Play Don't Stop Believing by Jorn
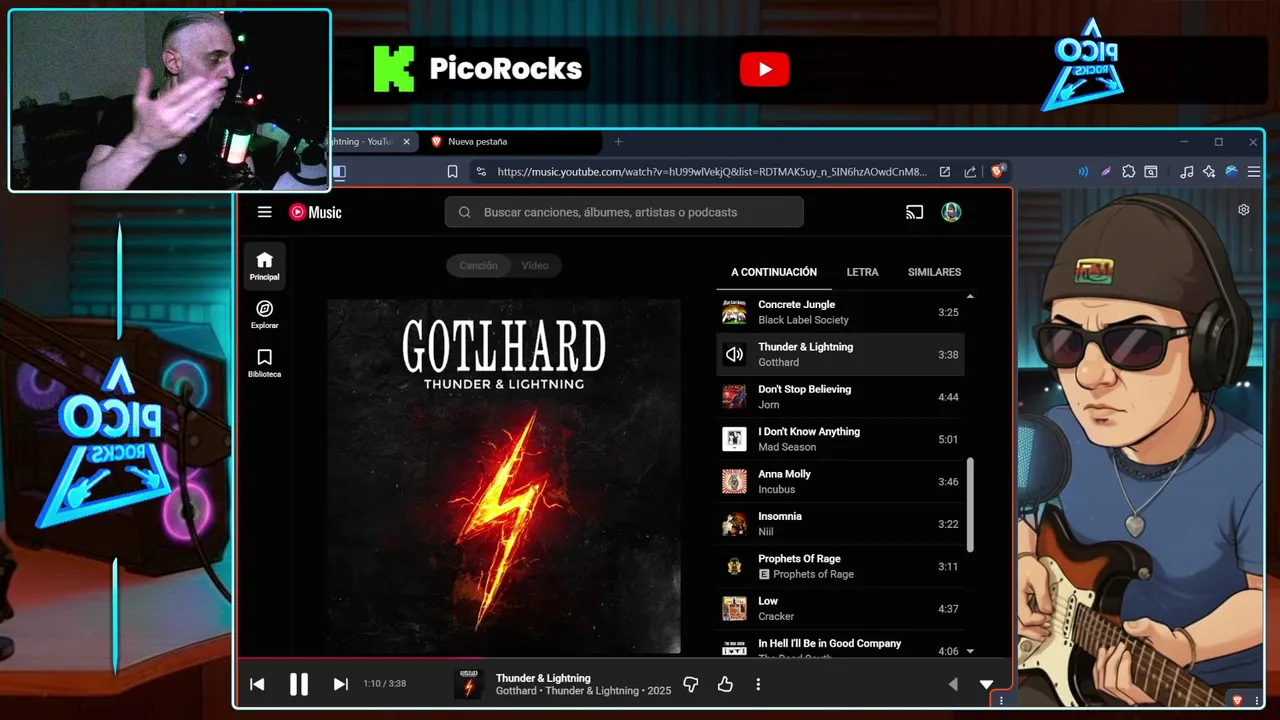The height and width of the screenshot is (720, 1280). (x=840, y=397)
